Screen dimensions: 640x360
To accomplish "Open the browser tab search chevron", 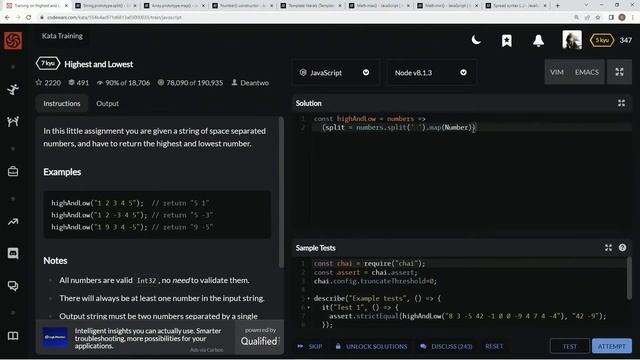I will (x=586, y=5).
